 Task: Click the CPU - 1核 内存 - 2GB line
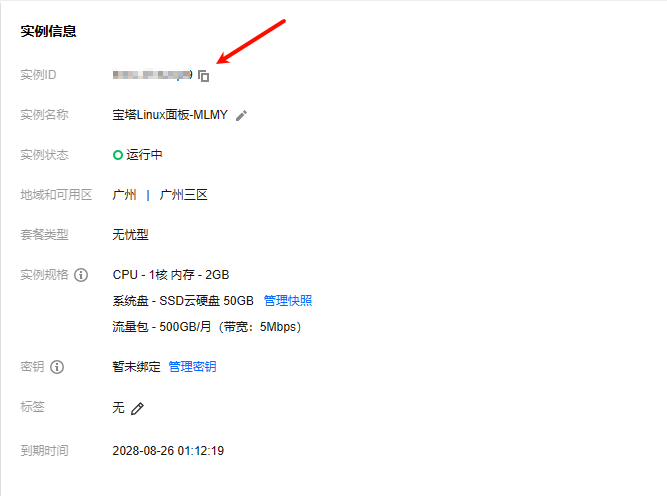pos(171,275)
